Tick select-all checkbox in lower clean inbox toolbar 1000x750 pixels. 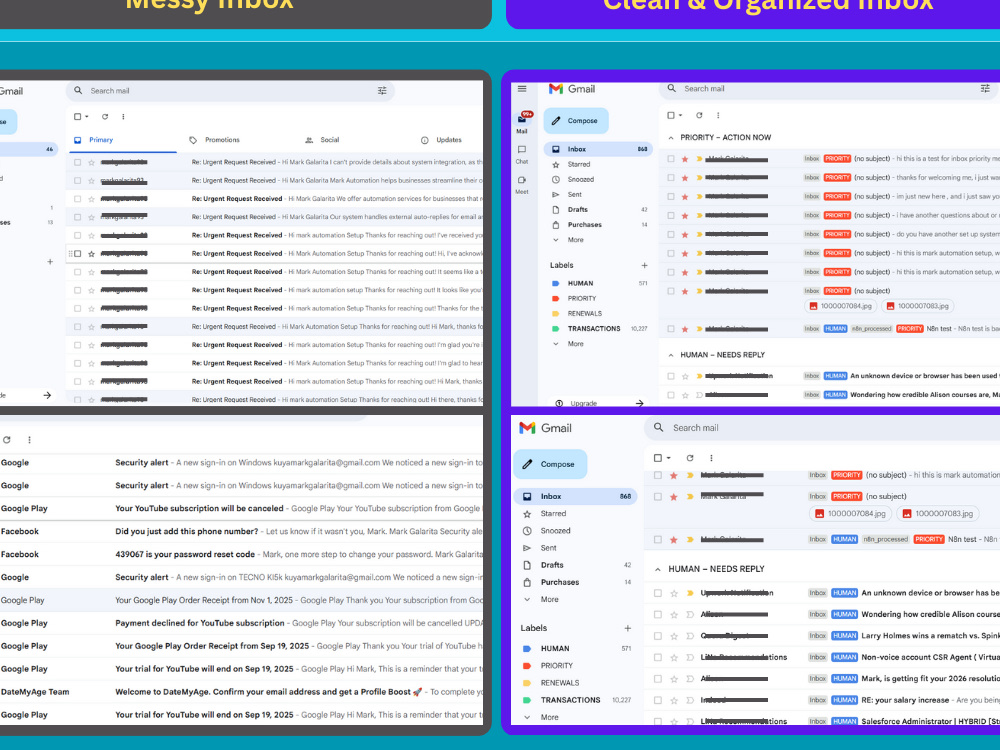point(658,458)
